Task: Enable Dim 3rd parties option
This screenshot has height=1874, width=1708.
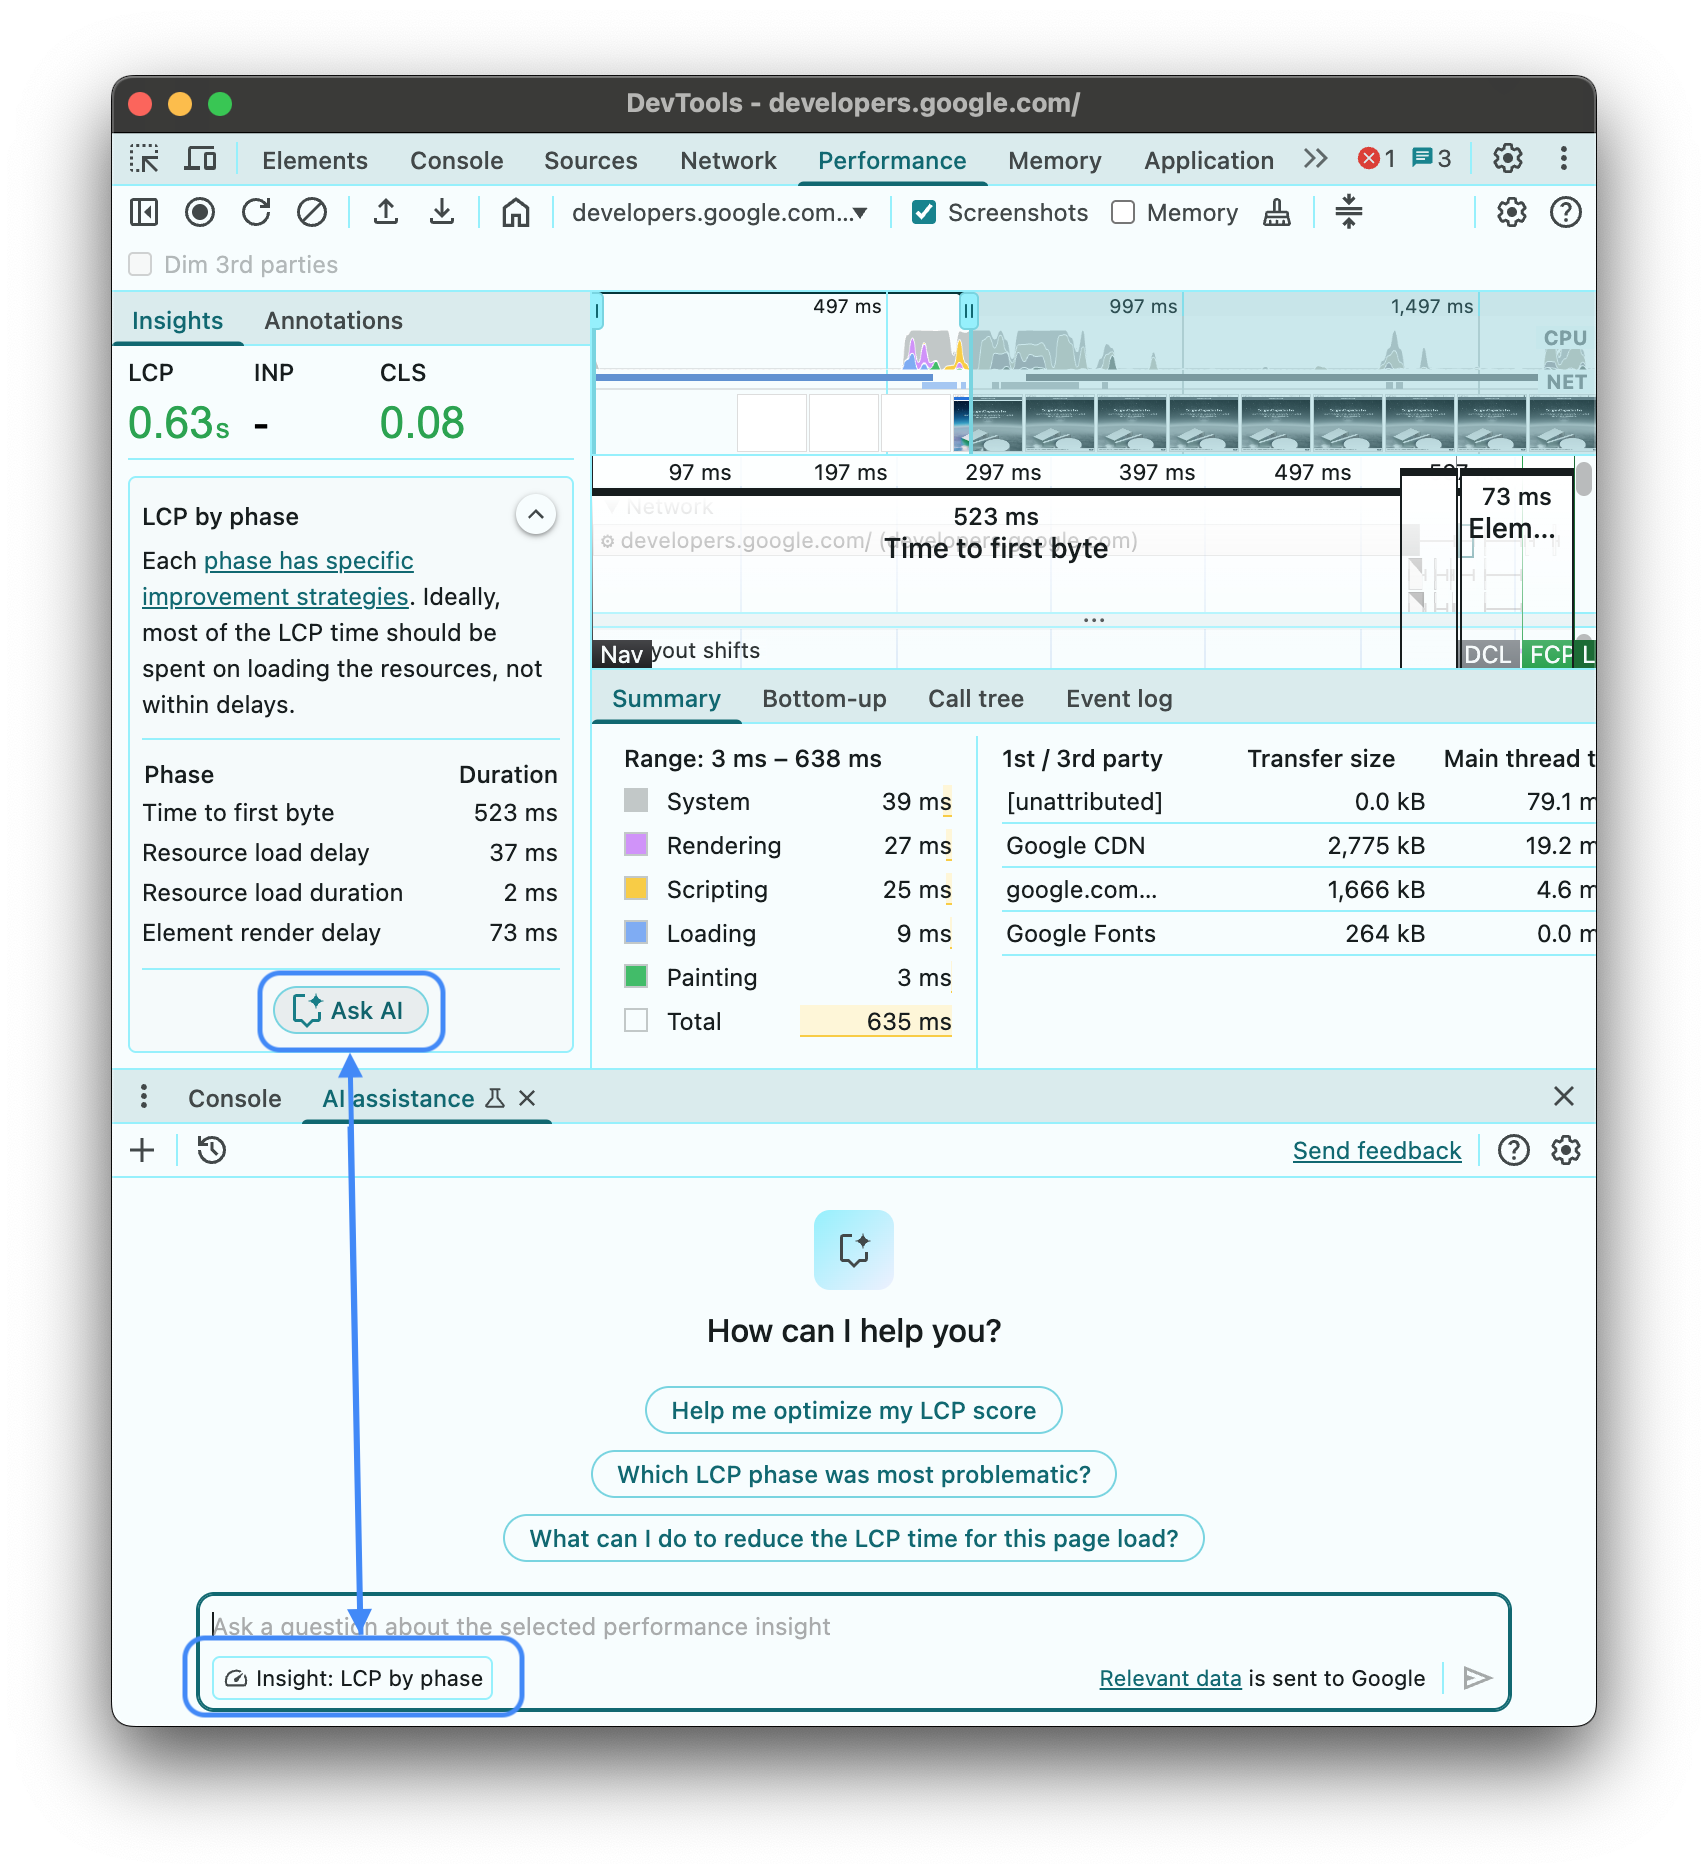Action: tap(140, 264)
